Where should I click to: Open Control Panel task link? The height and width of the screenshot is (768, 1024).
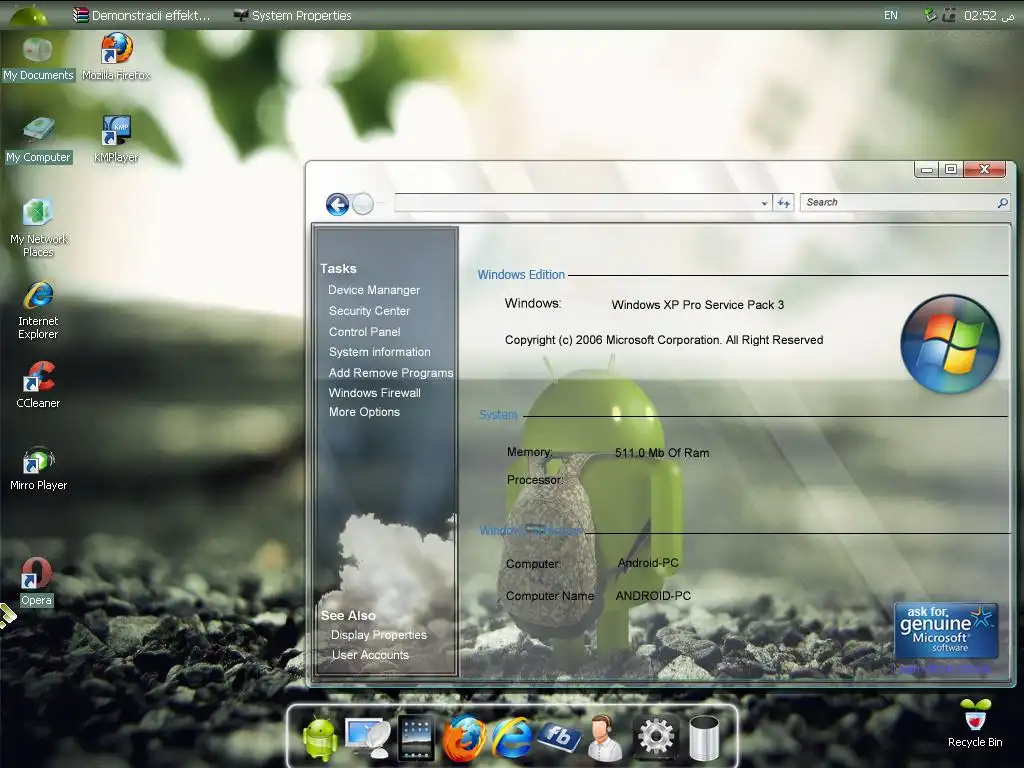[x=364, y=332]
